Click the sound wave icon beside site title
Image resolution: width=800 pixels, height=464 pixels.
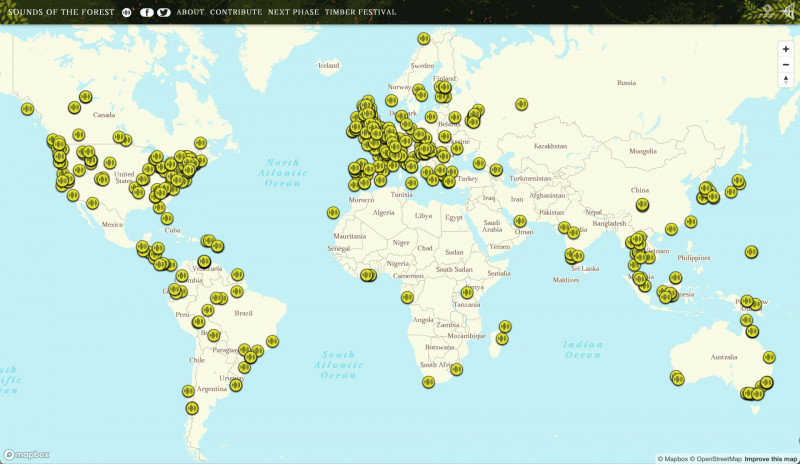click(126, 12)
